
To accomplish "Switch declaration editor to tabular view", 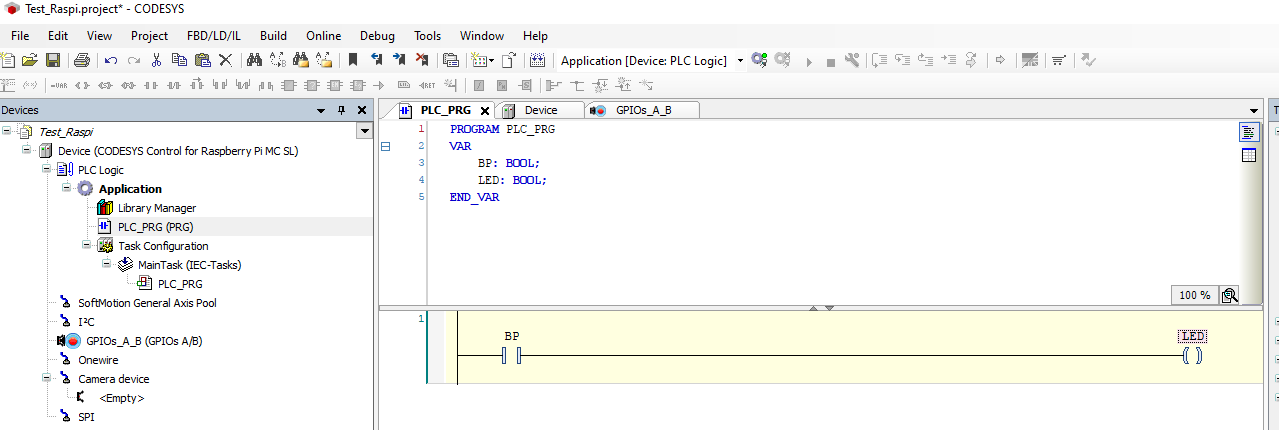I will [x=1248, y=155].
